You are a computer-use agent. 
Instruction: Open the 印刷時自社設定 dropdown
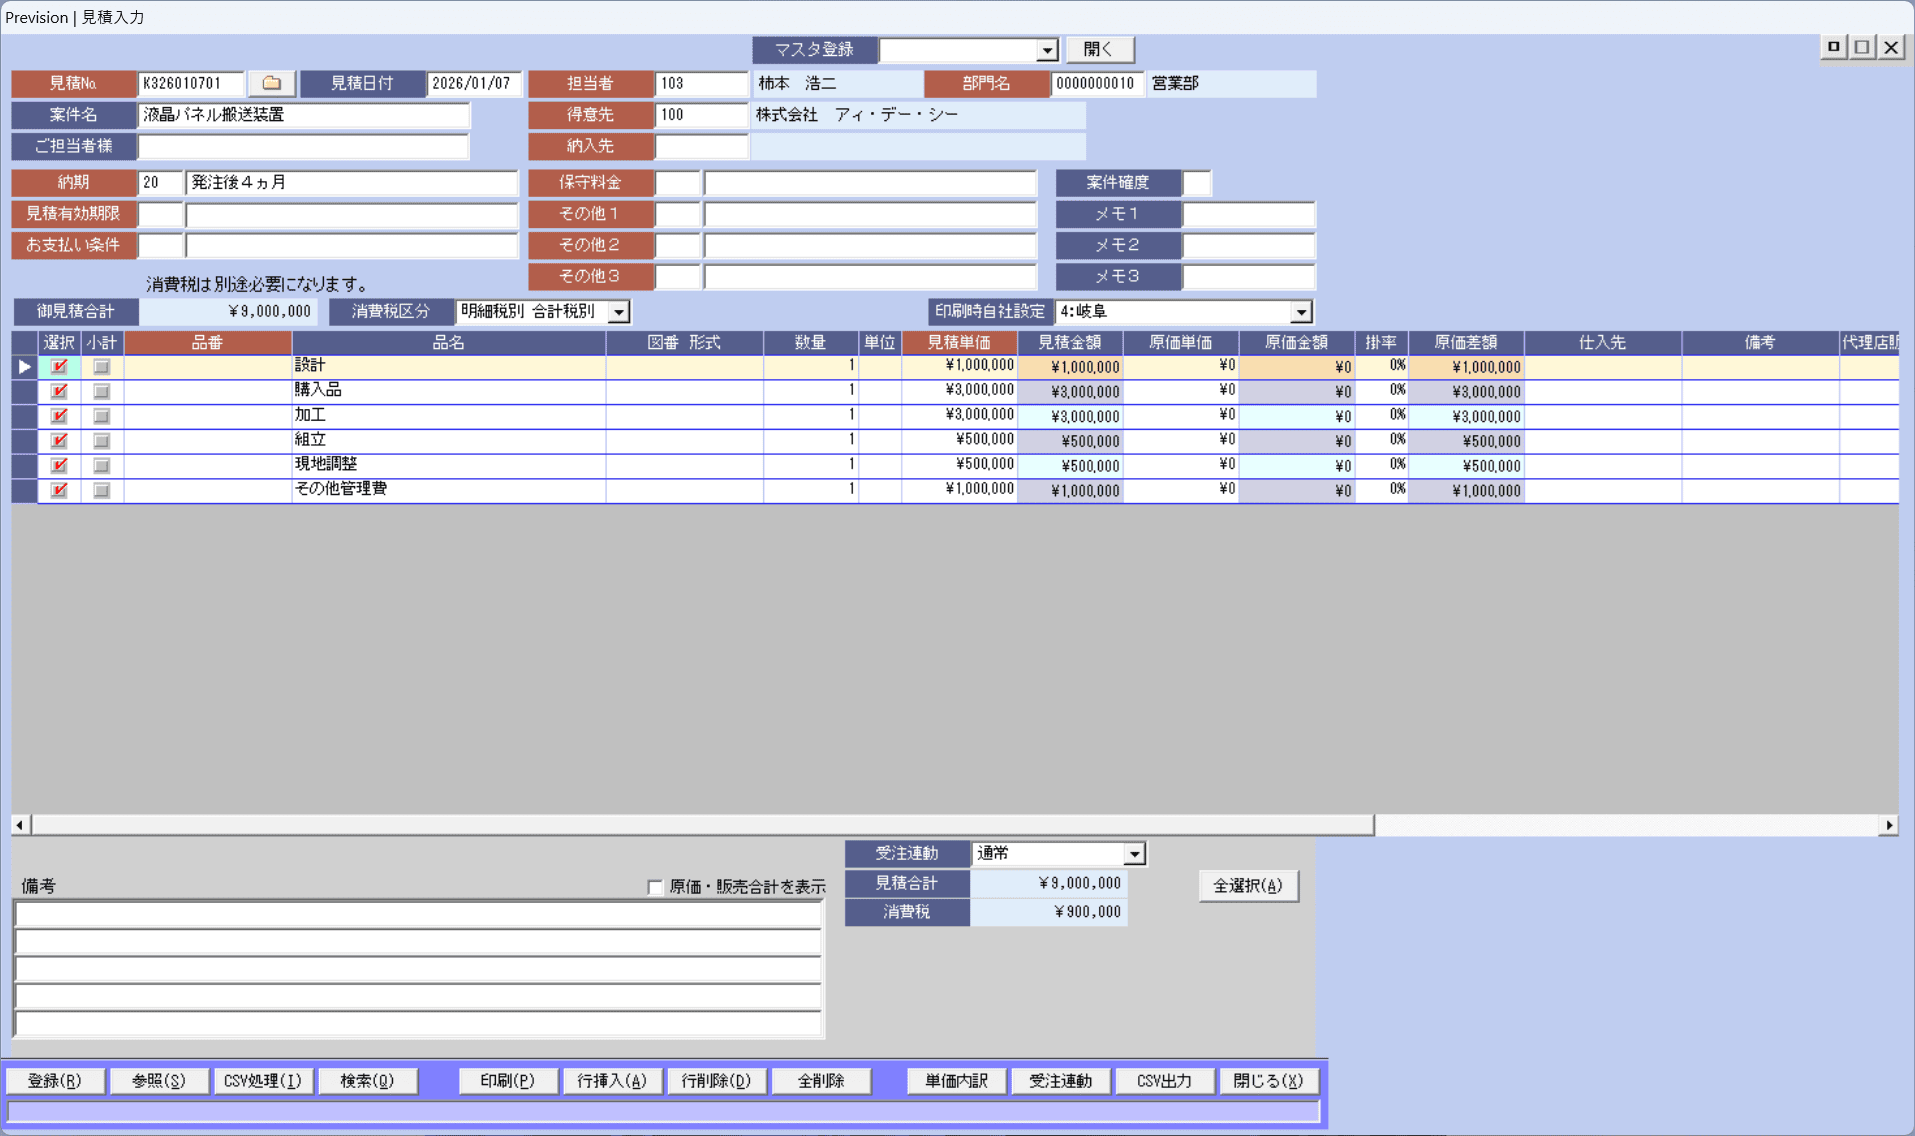pyautogui.click(x=1300, y=312)
